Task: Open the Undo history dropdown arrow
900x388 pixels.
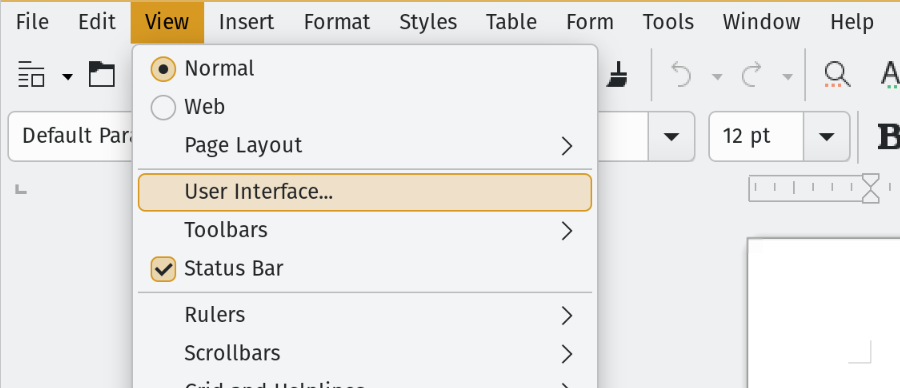Action: click(717, 77)
